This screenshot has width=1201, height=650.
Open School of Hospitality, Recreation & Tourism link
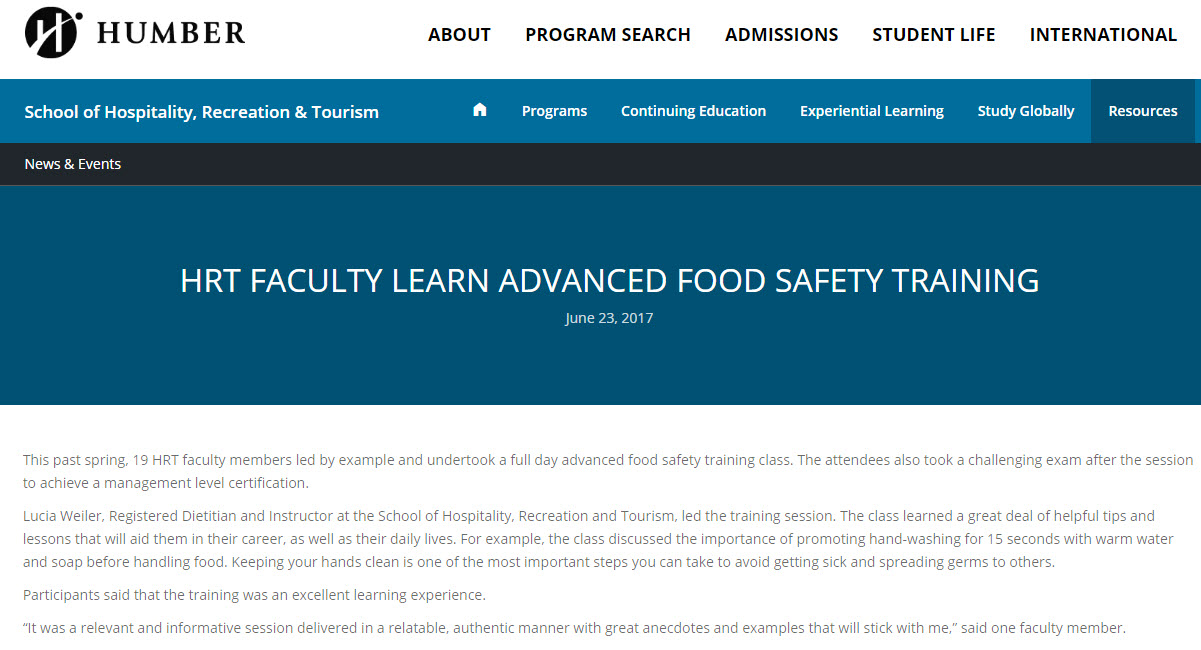click(202, 112)
